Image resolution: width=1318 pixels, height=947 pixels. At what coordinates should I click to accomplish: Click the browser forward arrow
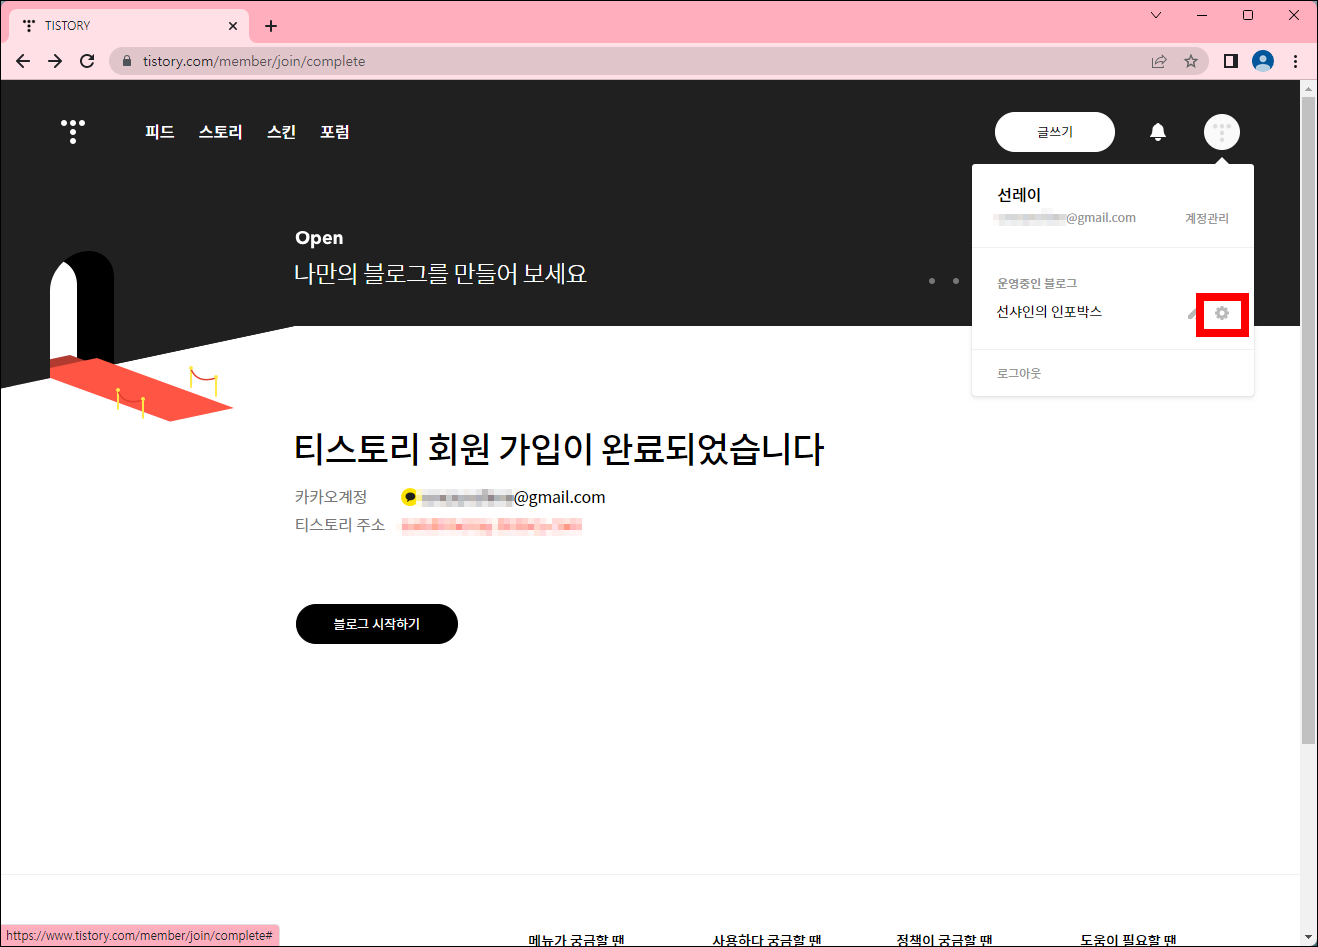tap(55, 61)
